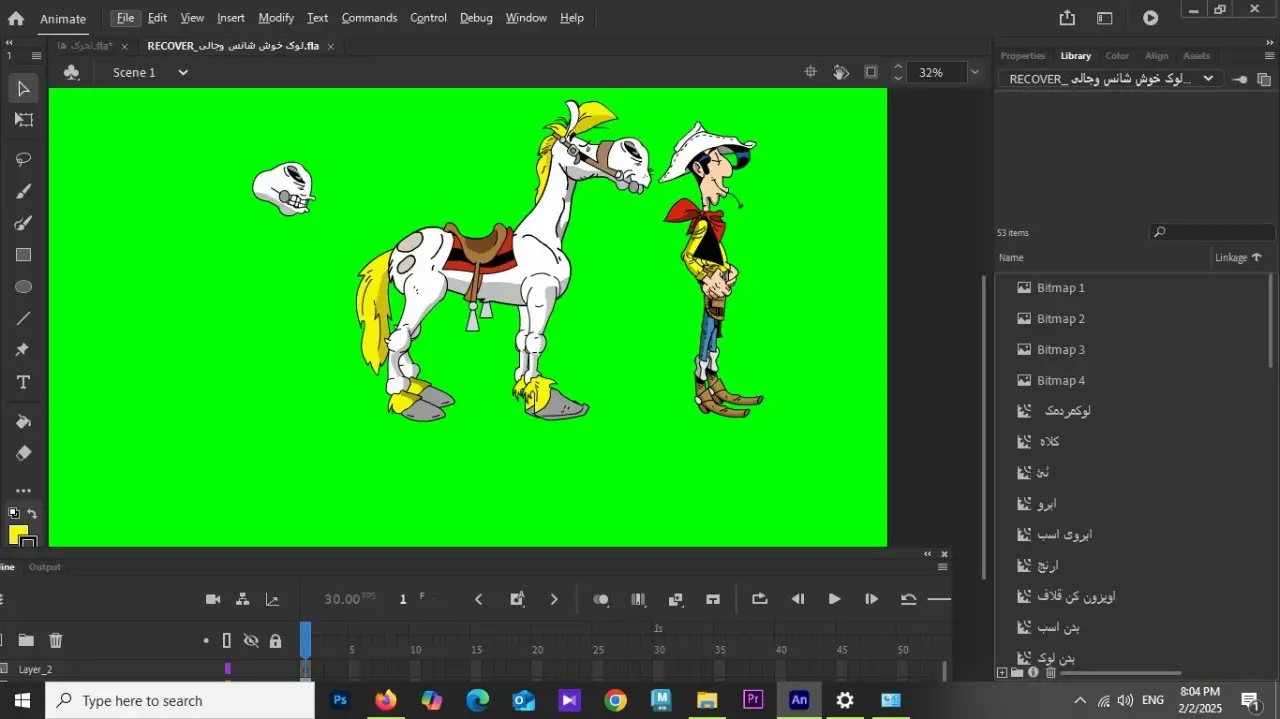The image size is (1280, 719).
Task: Toggle Lock all layers padlock icon
Action: (275, 640)
